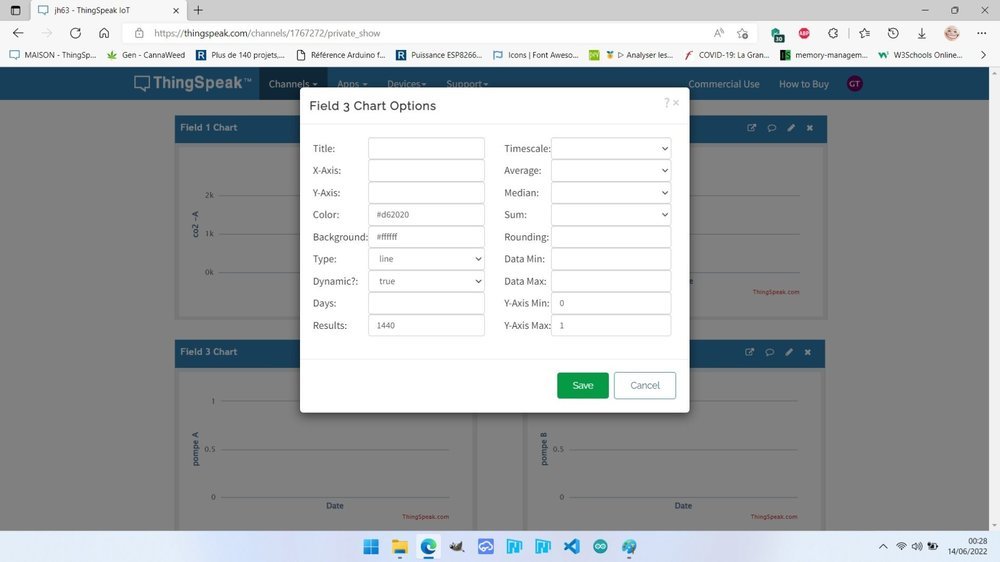Open the Type dropdown showing line
The image size is (1000, 562).
pos(426,259)
